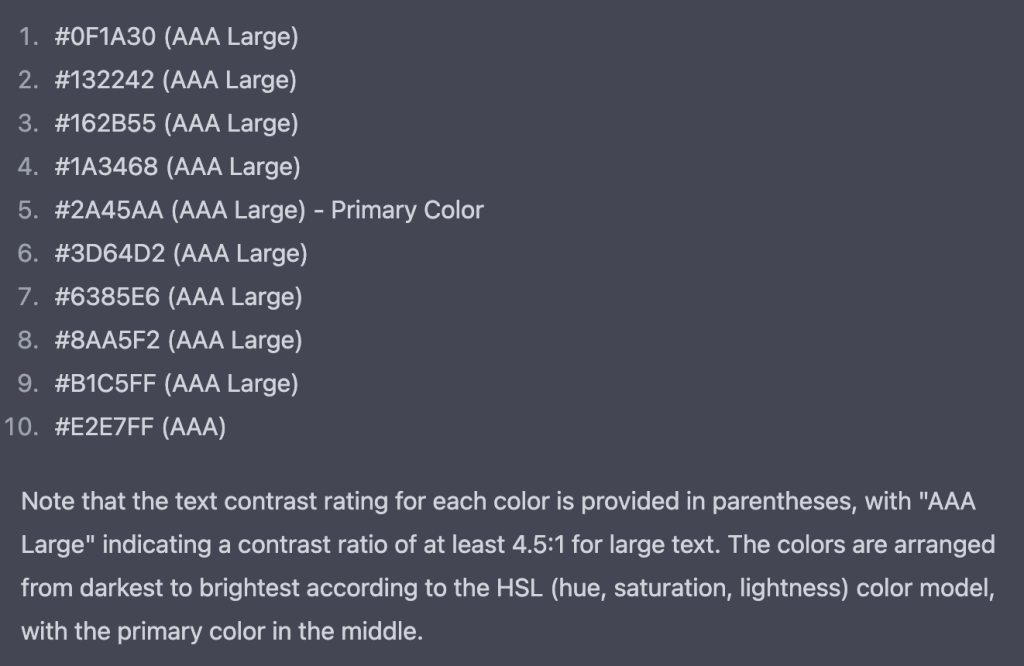Image resolution: width=1024 pixels, height=666 pixels.
Task: Click the #8AA5F2 hex code
Action: pos(107,341)
